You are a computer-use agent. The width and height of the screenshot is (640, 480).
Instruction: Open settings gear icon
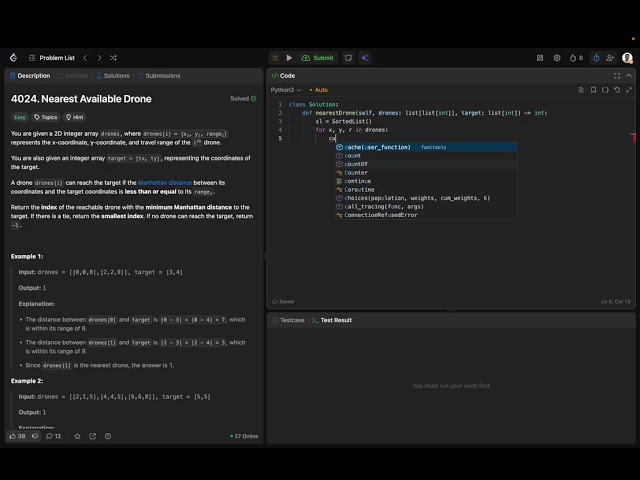557,58
